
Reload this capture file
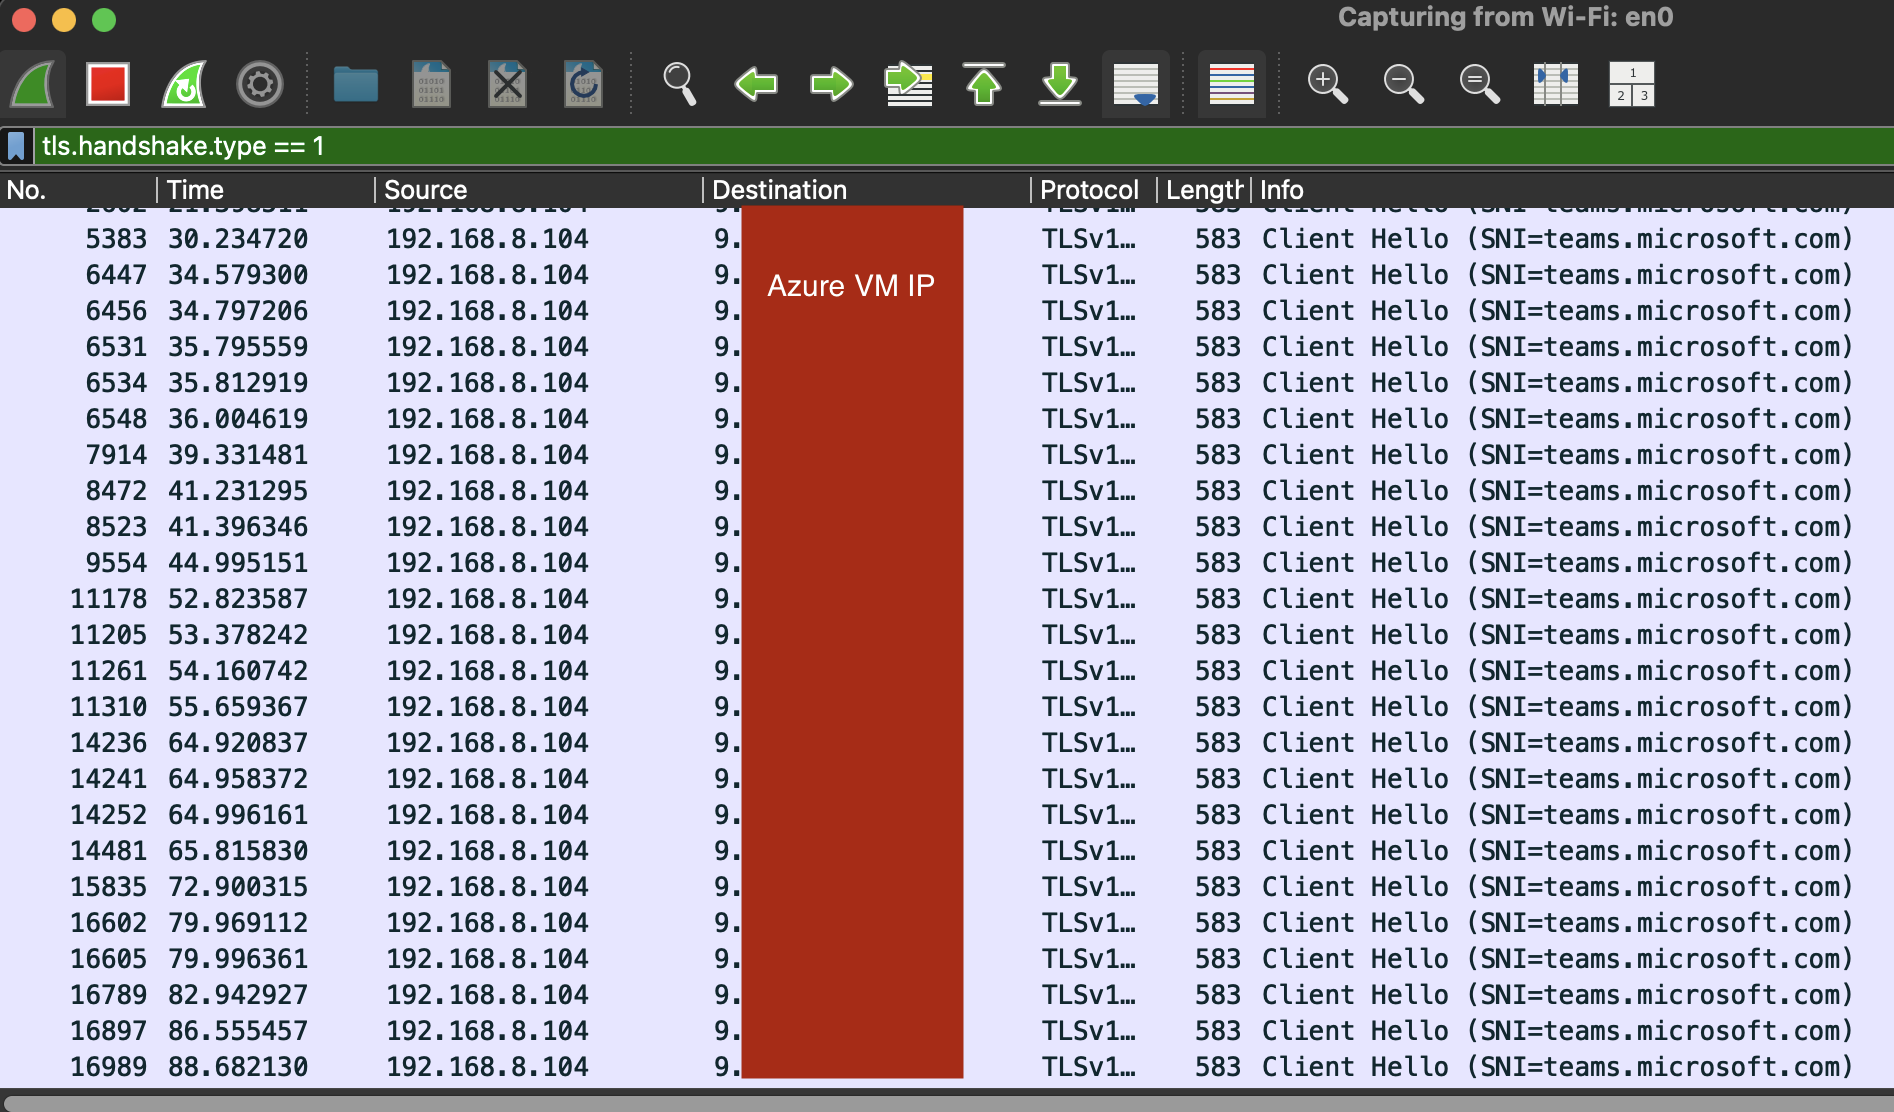click(583, 84)
